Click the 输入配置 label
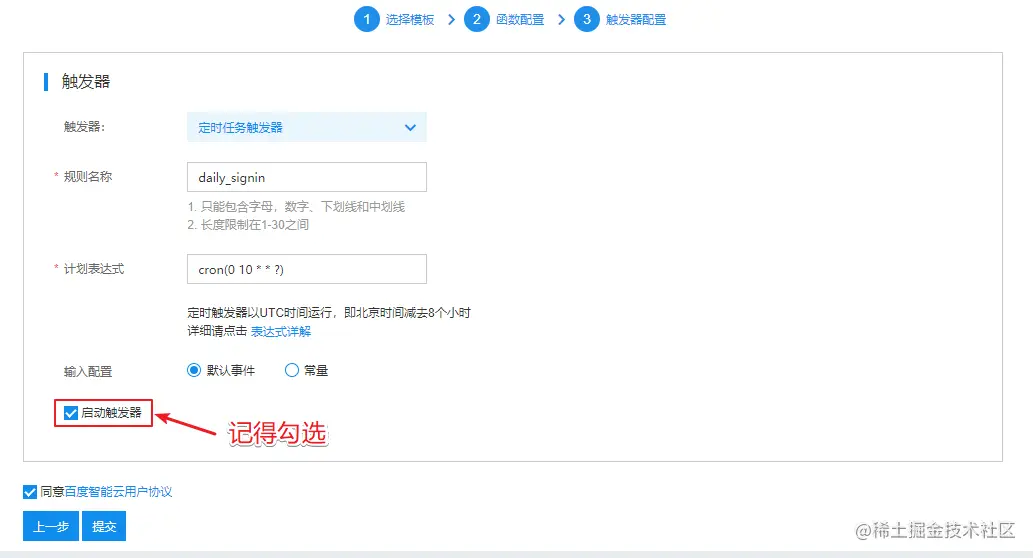1033x558 pixels. pyautogui.click(x=88, y=372)
